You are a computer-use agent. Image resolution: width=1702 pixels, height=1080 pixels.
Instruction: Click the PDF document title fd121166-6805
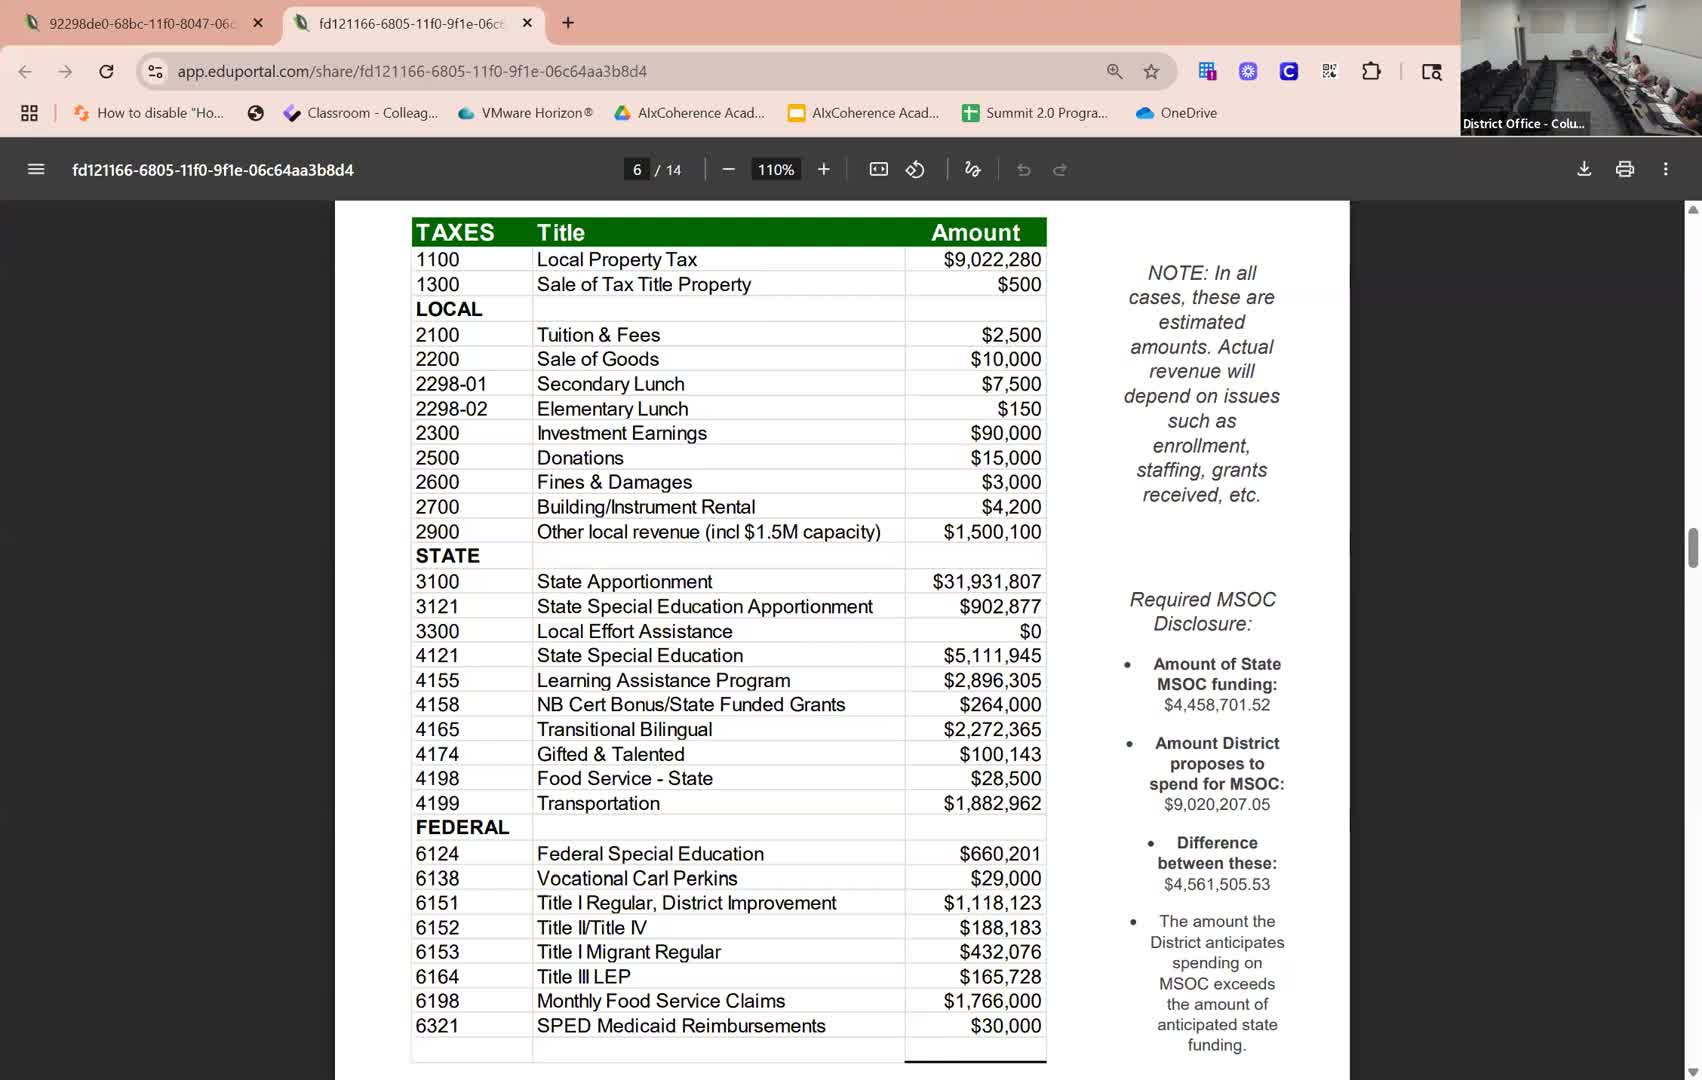[213, 170]
